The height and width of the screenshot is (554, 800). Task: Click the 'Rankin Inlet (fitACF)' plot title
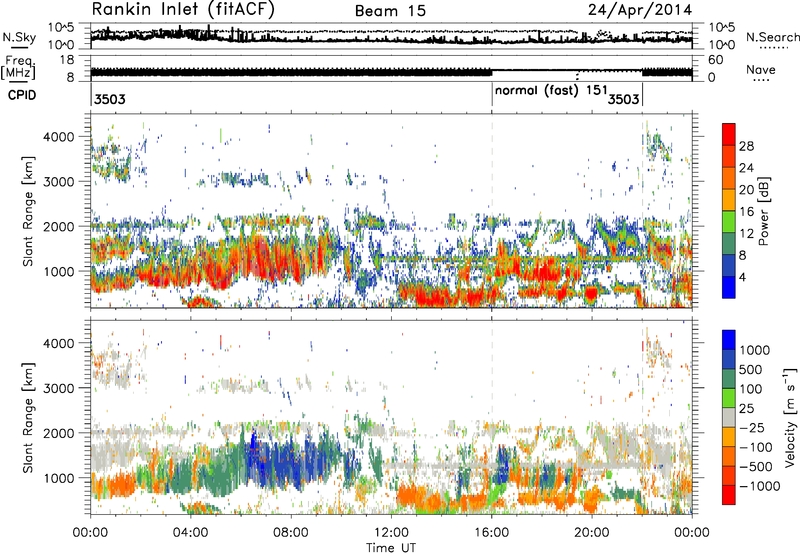coord(183,9)
